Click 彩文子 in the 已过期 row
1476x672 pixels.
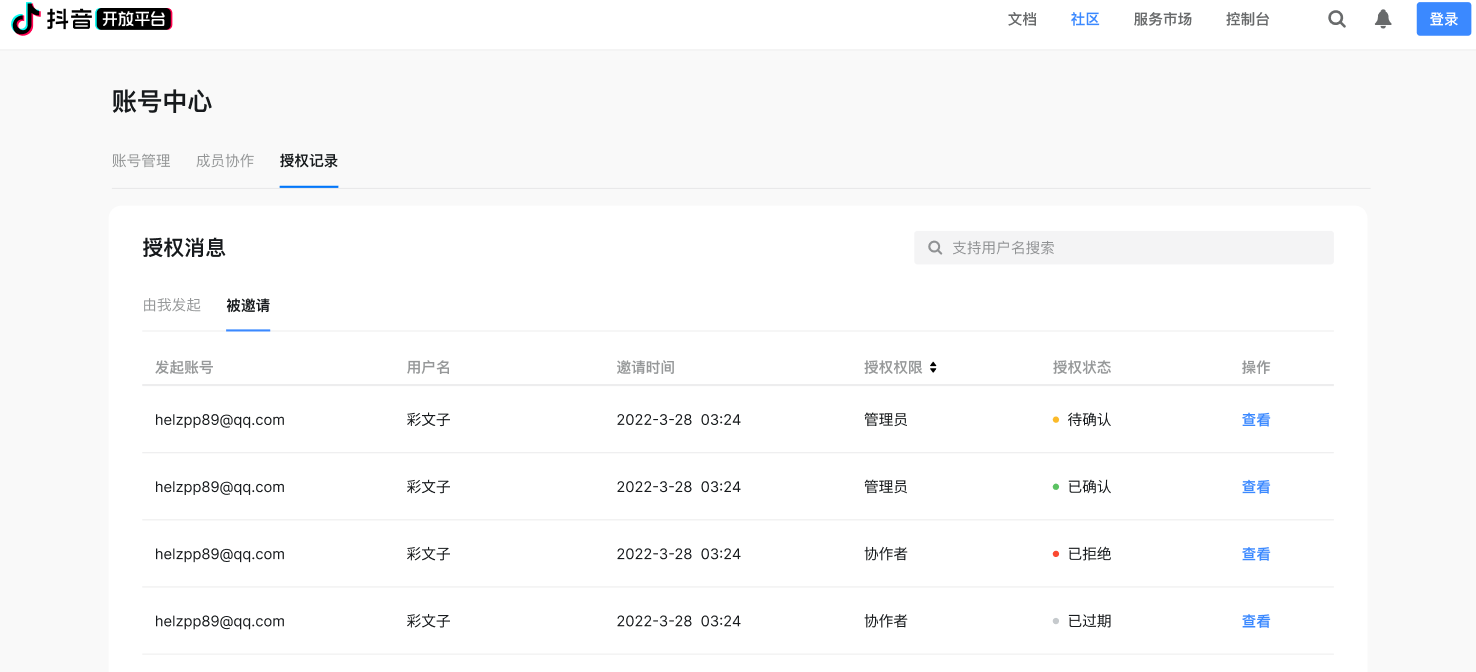(x=429, y=621)
